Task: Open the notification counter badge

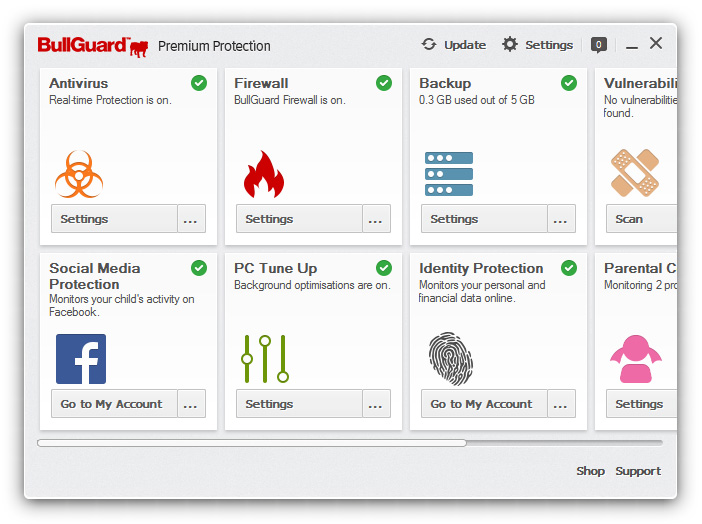Action: 598,45
